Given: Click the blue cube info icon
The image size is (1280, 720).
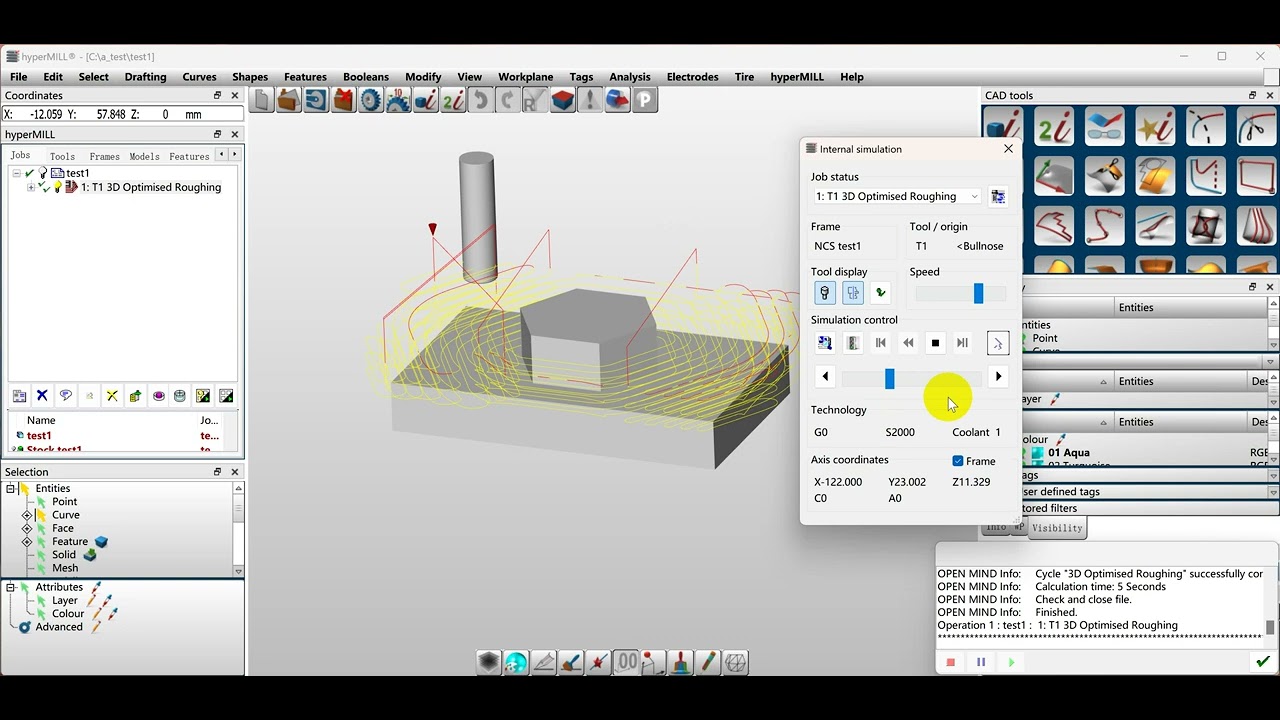Looking at the screenshot, I should [426, 100].
